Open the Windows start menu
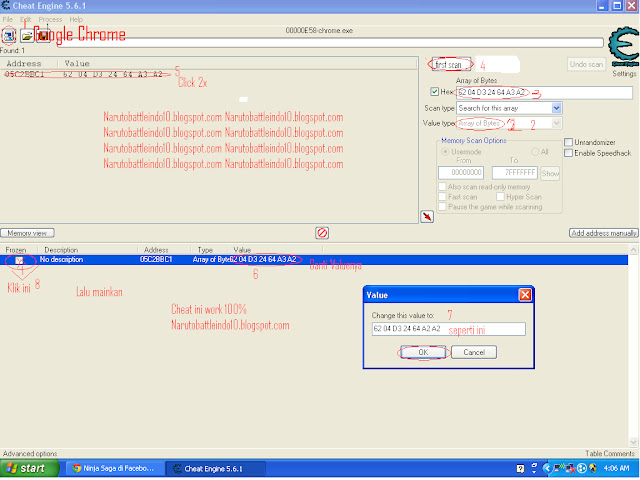 29,469
